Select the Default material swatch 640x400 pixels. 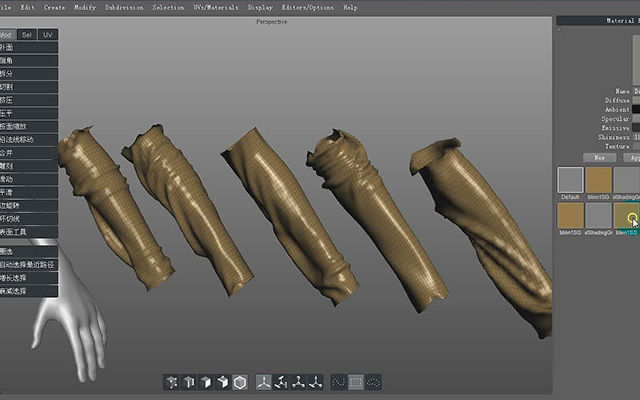(x=570, y=180)
